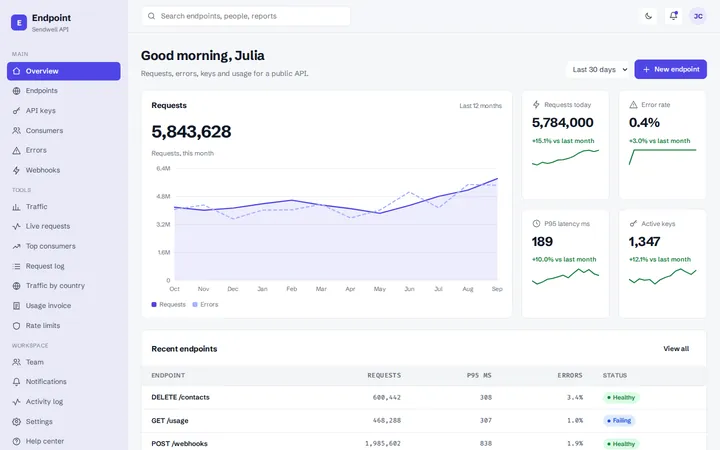The image size is (720, 450).
Task: Sort by P95 MS column header
Action: (479, 376)
